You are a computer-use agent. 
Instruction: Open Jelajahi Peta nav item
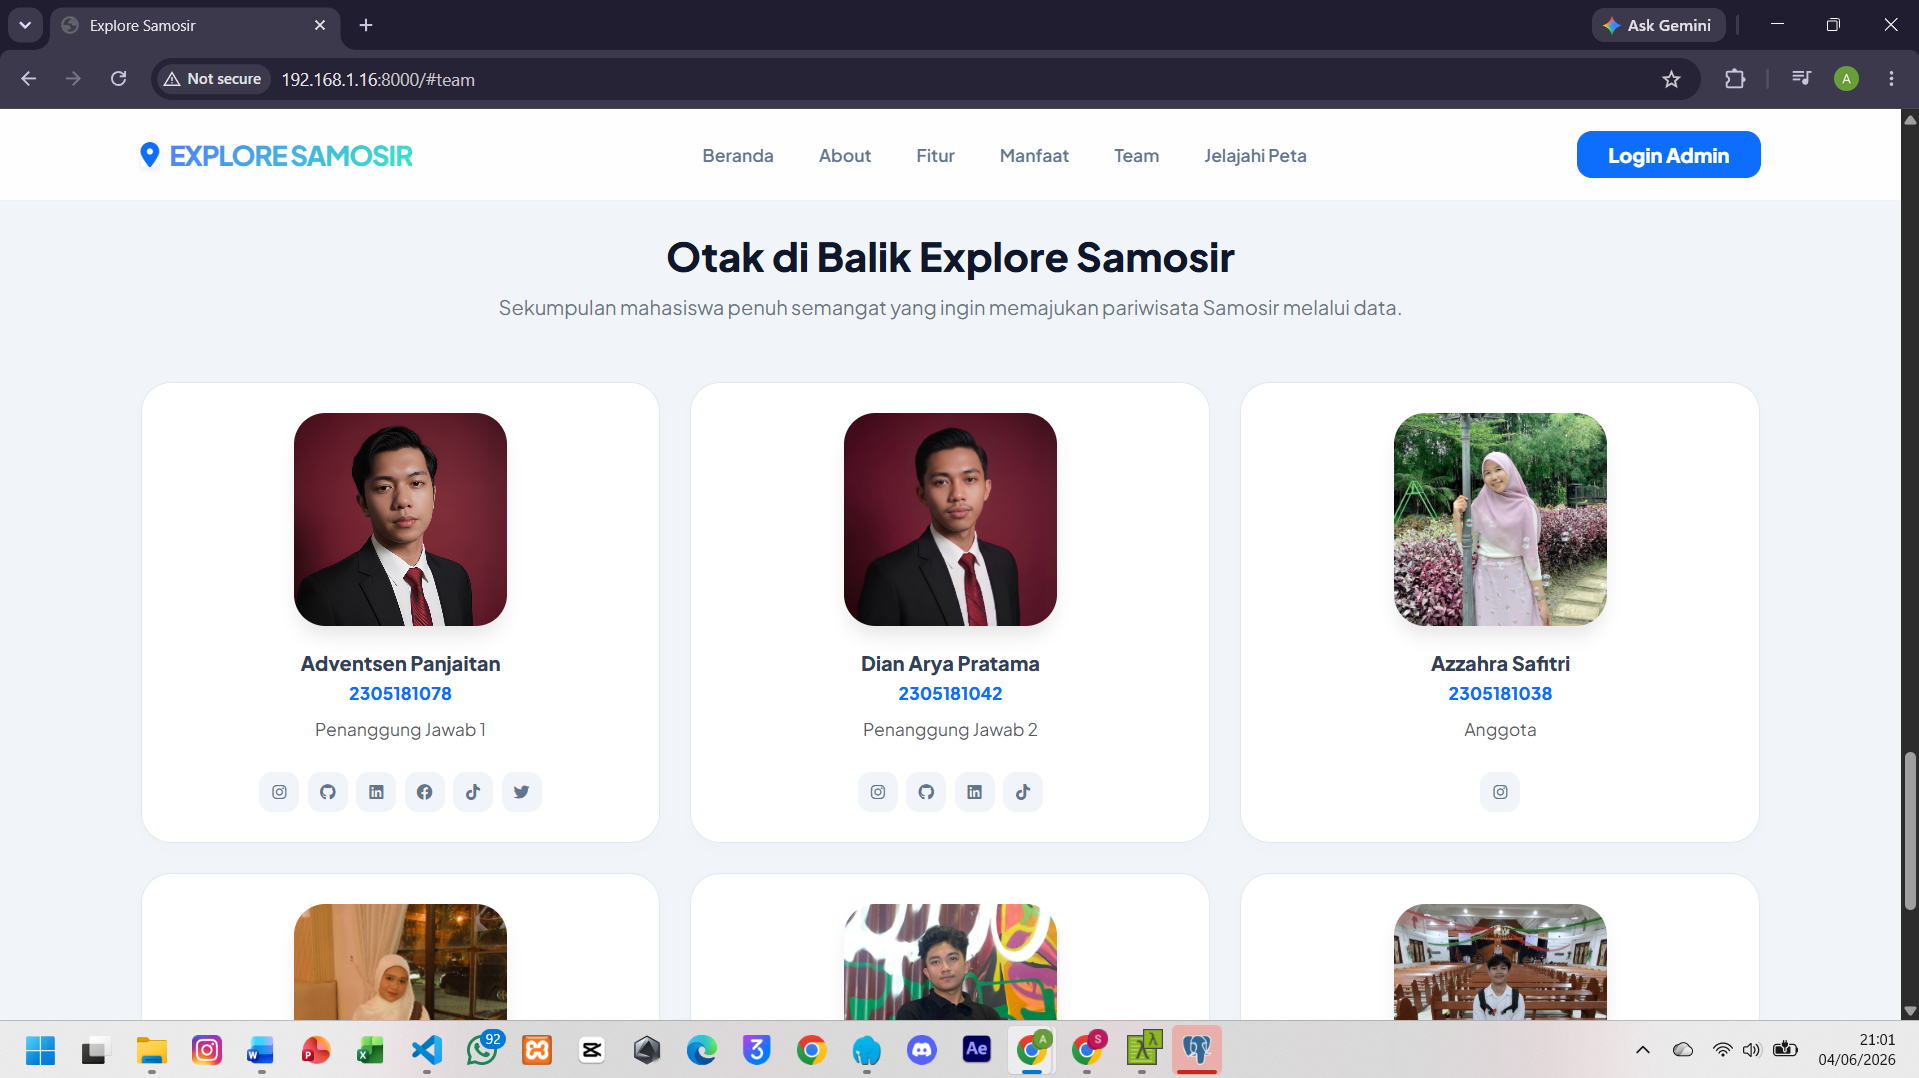click(x=1255, y=156)
